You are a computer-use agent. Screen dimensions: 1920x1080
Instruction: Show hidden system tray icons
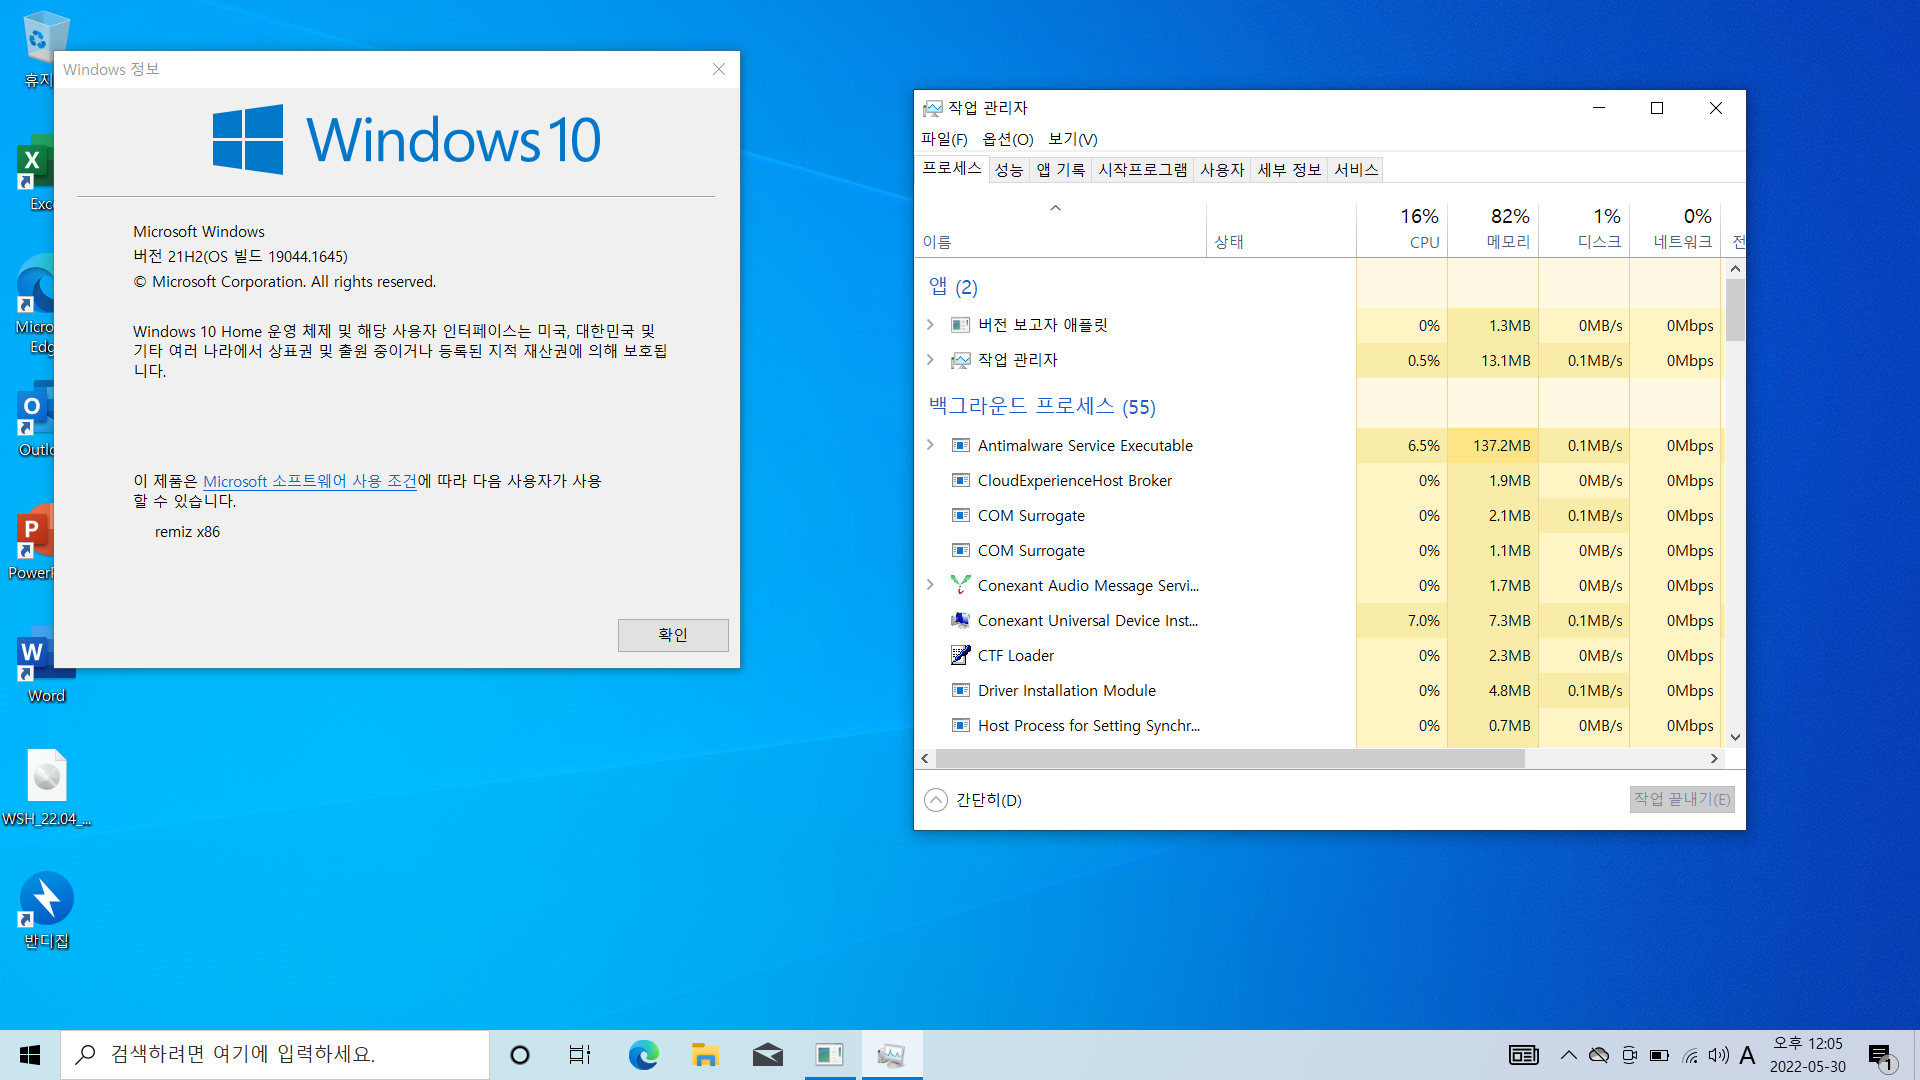tap(1568, 1055)
